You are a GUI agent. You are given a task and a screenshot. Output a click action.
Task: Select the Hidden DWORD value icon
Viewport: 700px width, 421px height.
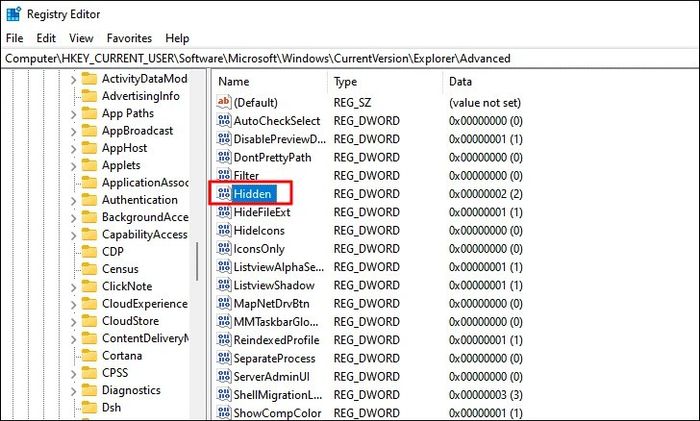pos(224,193)
